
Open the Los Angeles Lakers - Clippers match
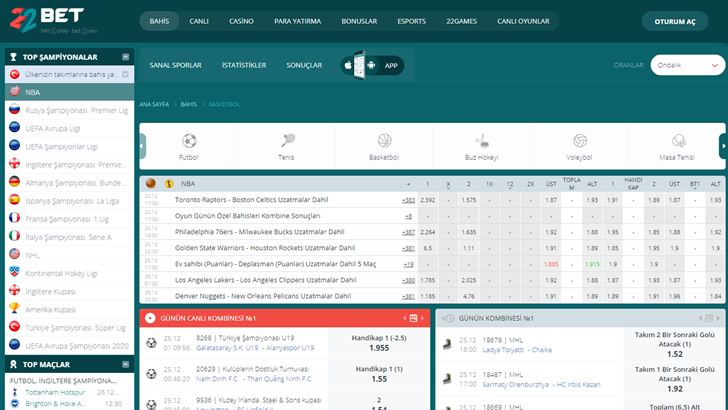click(x=266, y=280)
